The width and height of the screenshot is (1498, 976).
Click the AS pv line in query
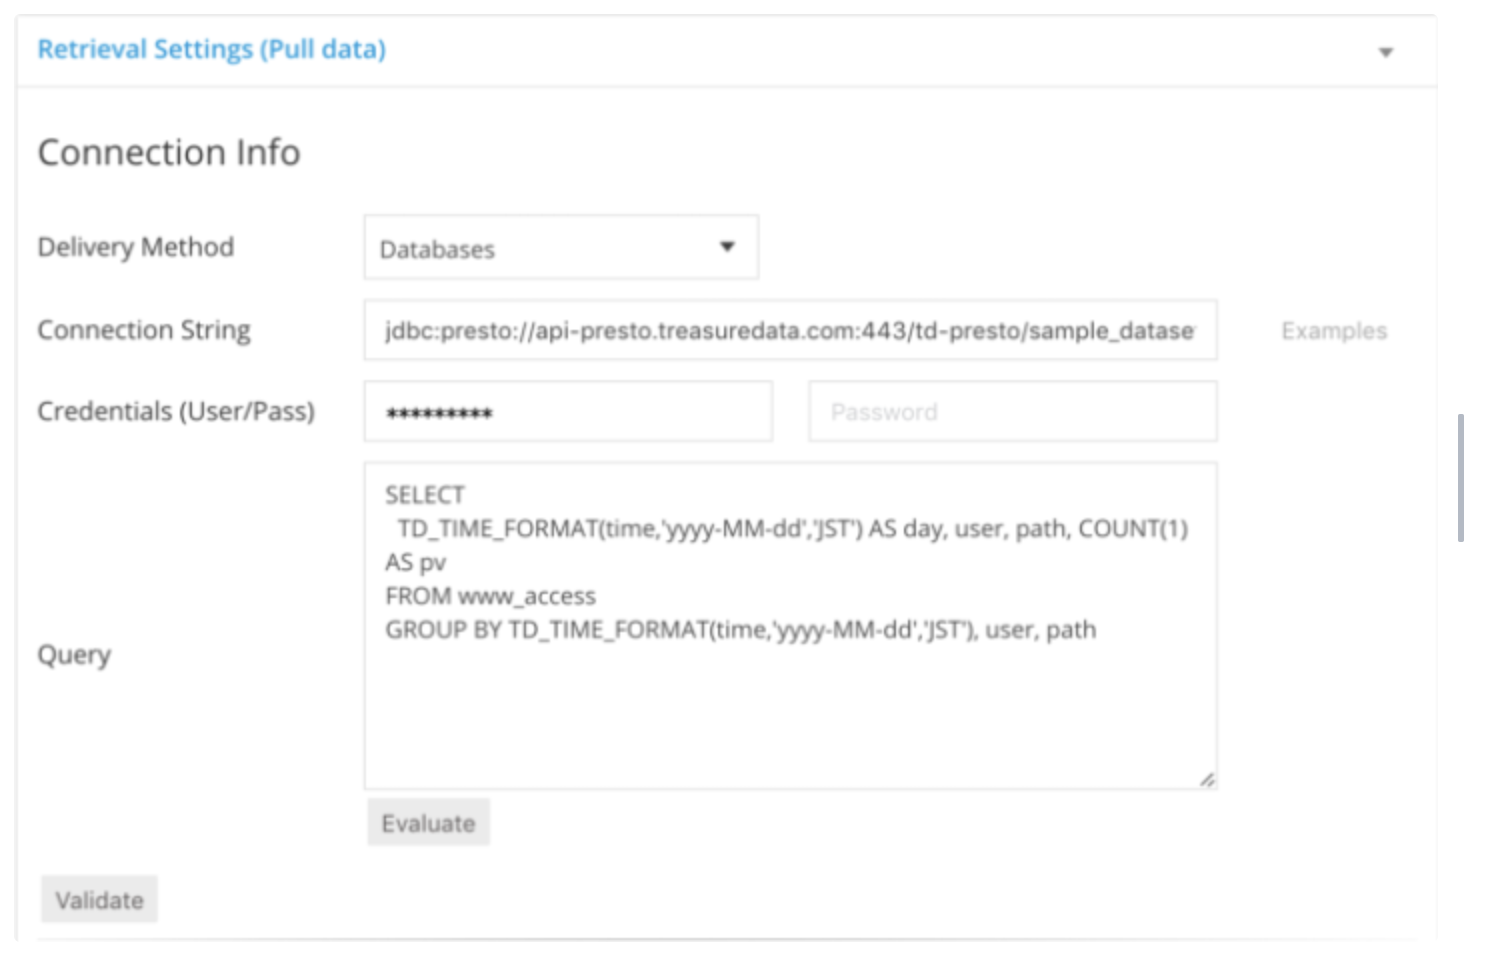[x=416, y=562]
